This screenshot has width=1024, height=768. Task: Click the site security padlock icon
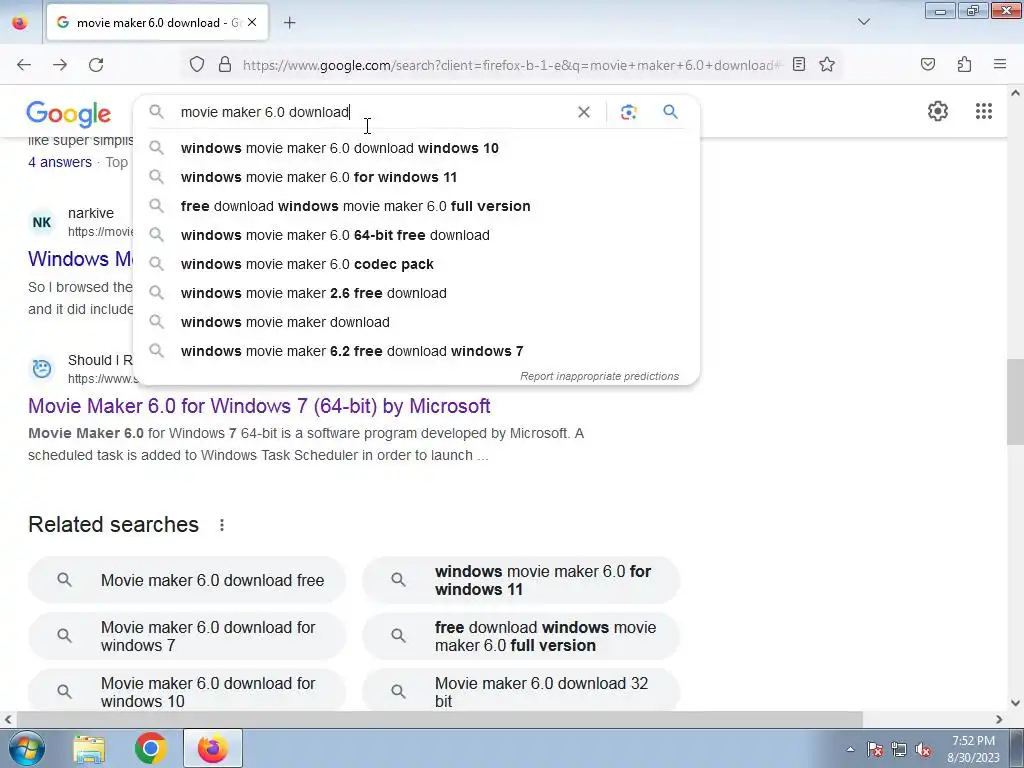pos(225,64)
